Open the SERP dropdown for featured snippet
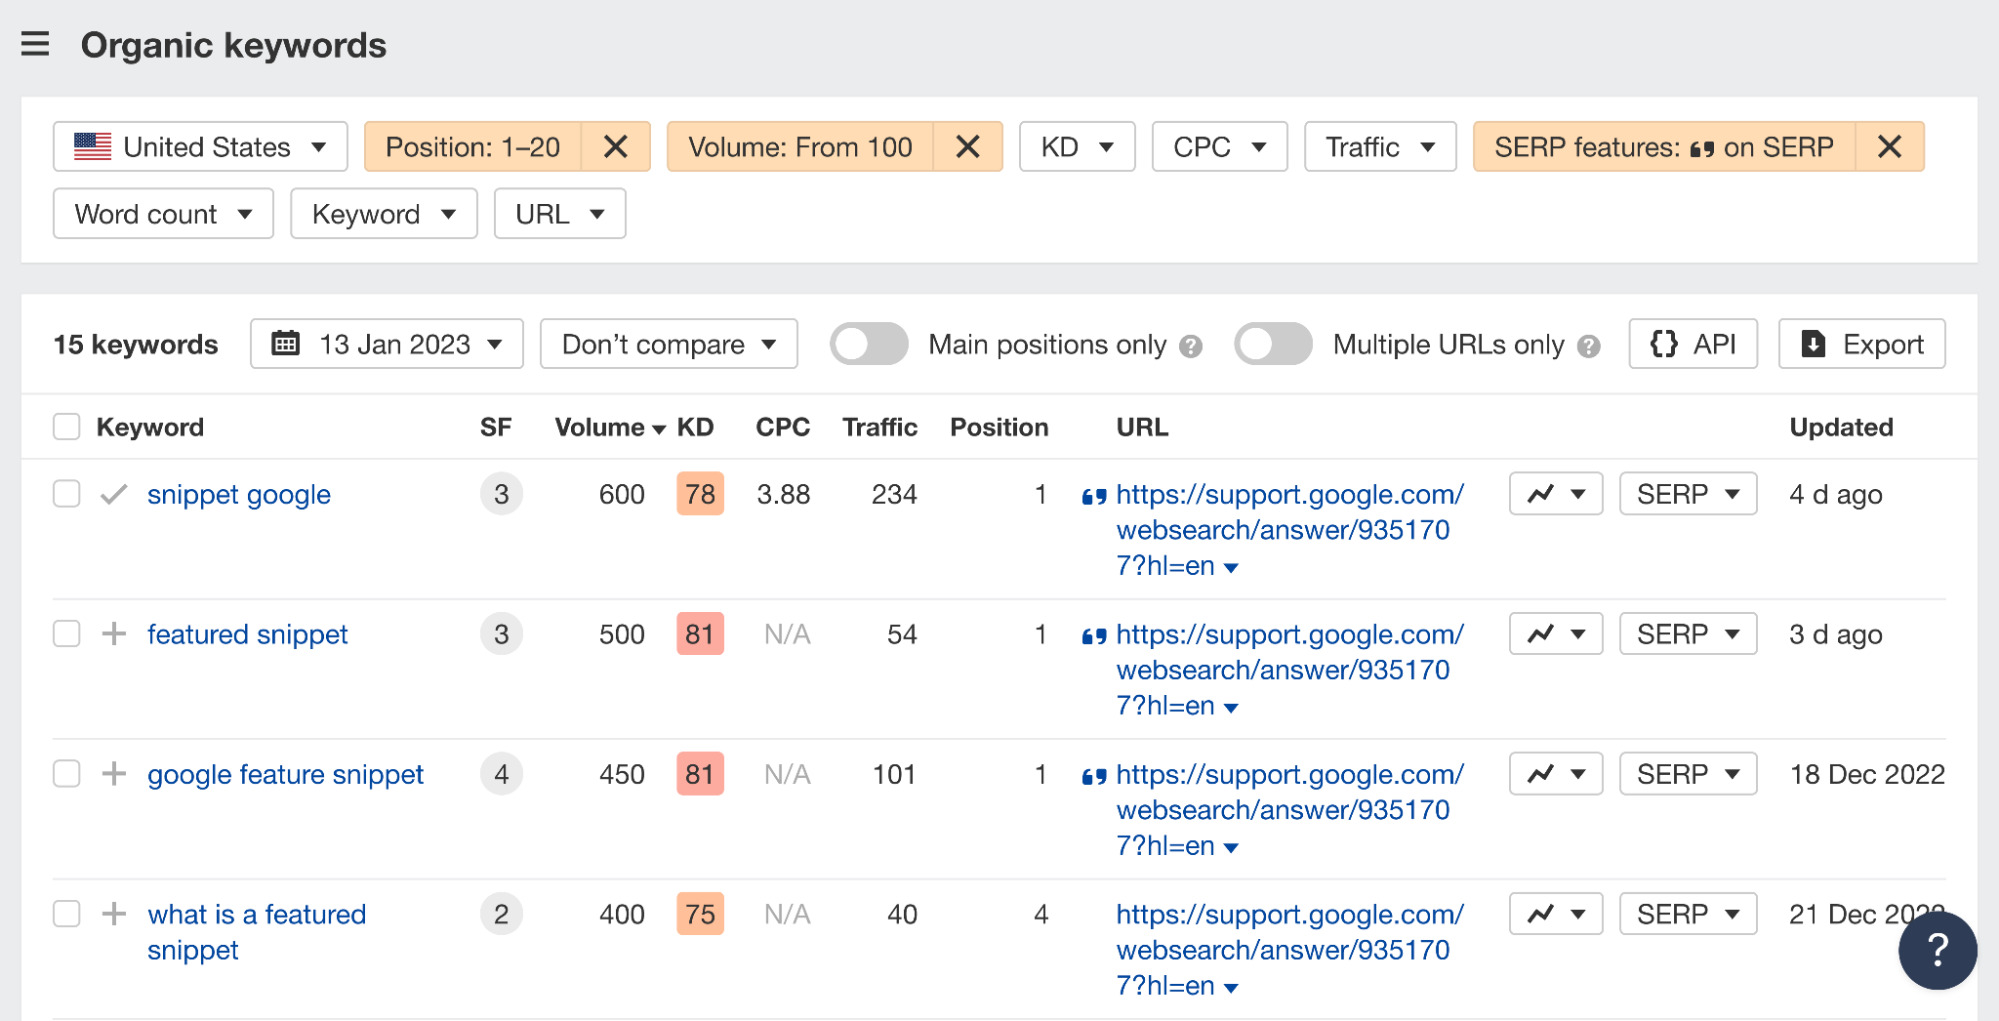Image resolution: width=1999 pixels, height=1021 pixels. point(1687,633)
